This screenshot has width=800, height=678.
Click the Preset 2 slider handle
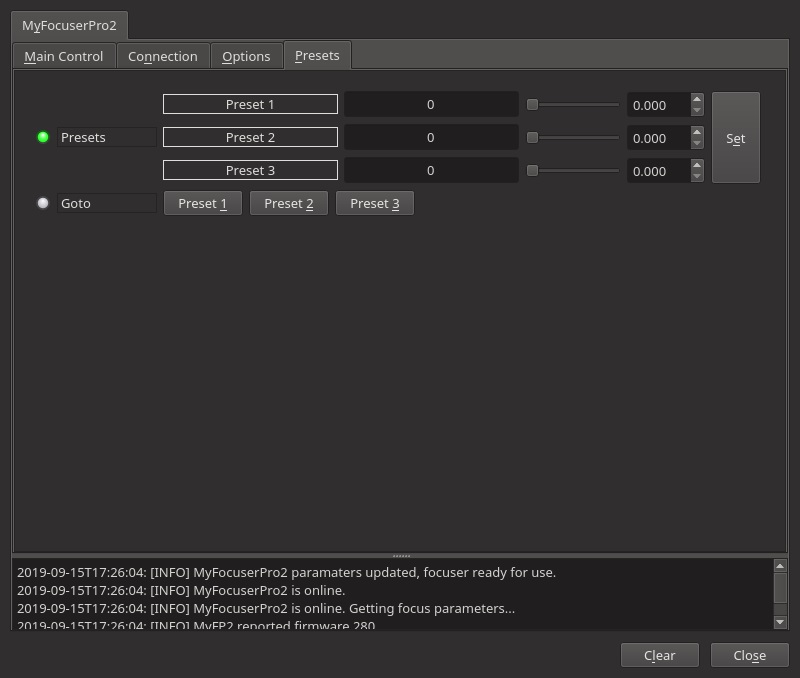point(532,137)
